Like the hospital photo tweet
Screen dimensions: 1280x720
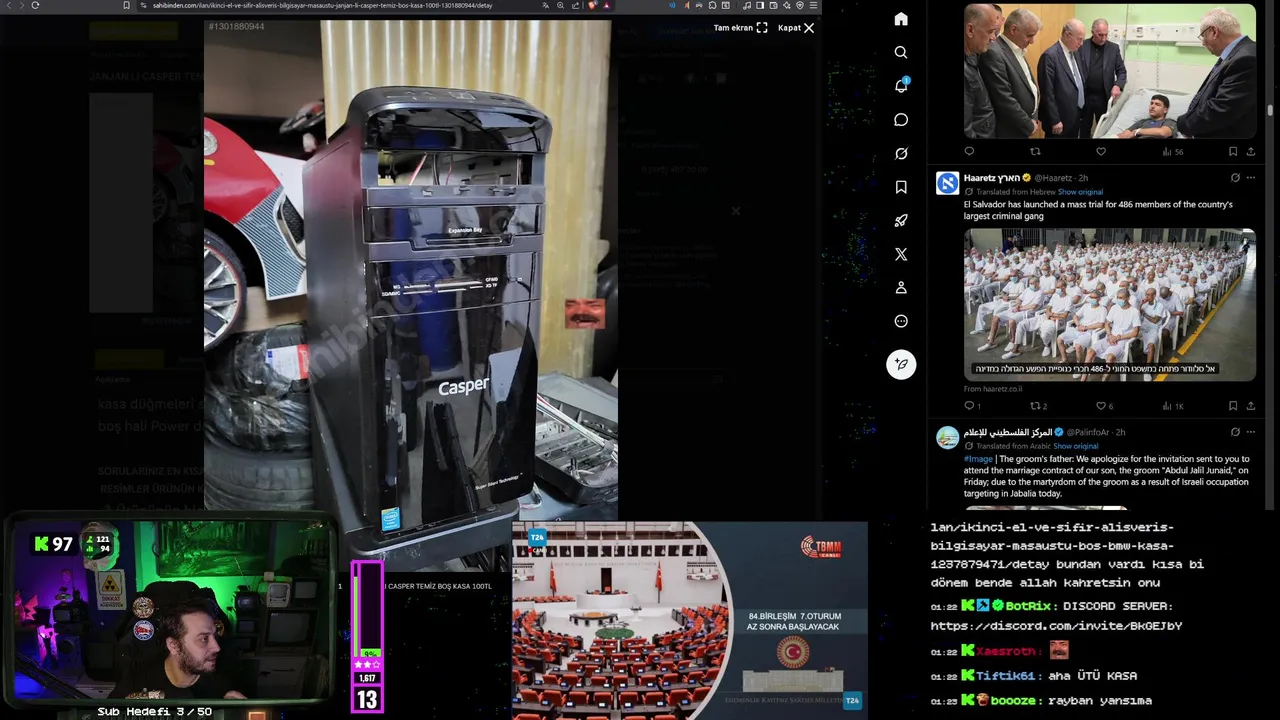click(x=1101, y=151)
